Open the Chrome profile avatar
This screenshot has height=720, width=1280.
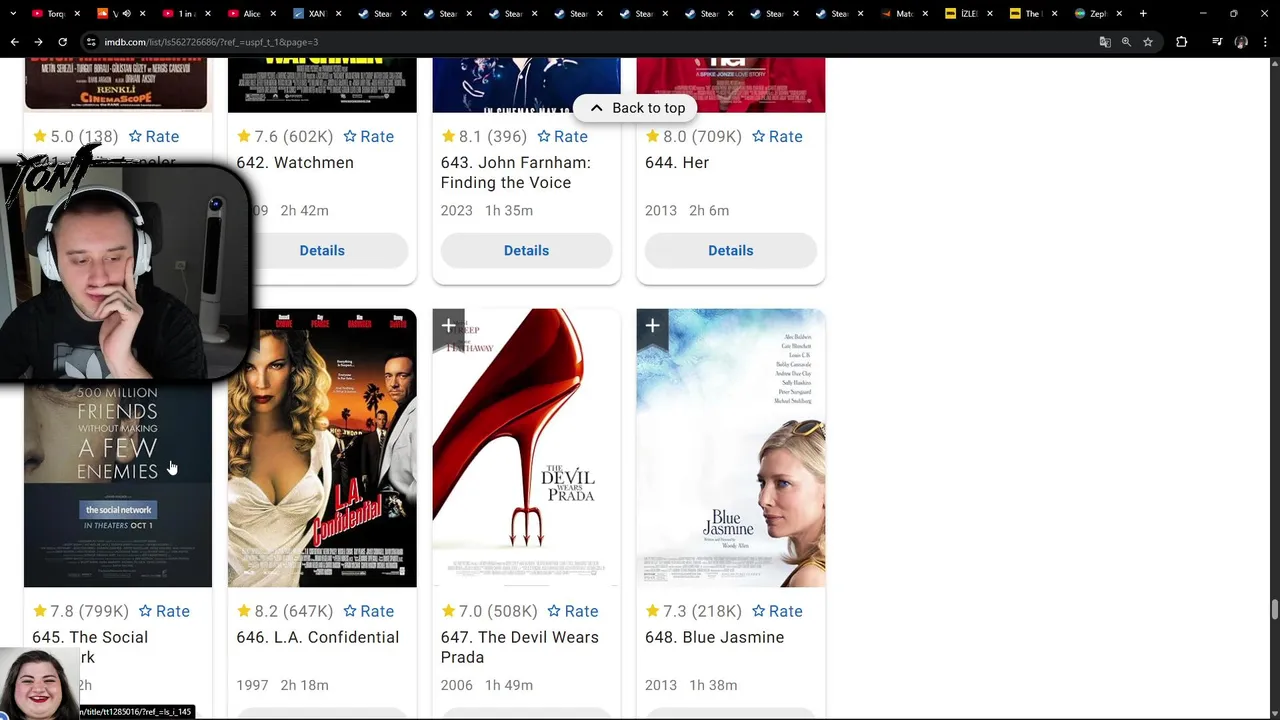1241,42
